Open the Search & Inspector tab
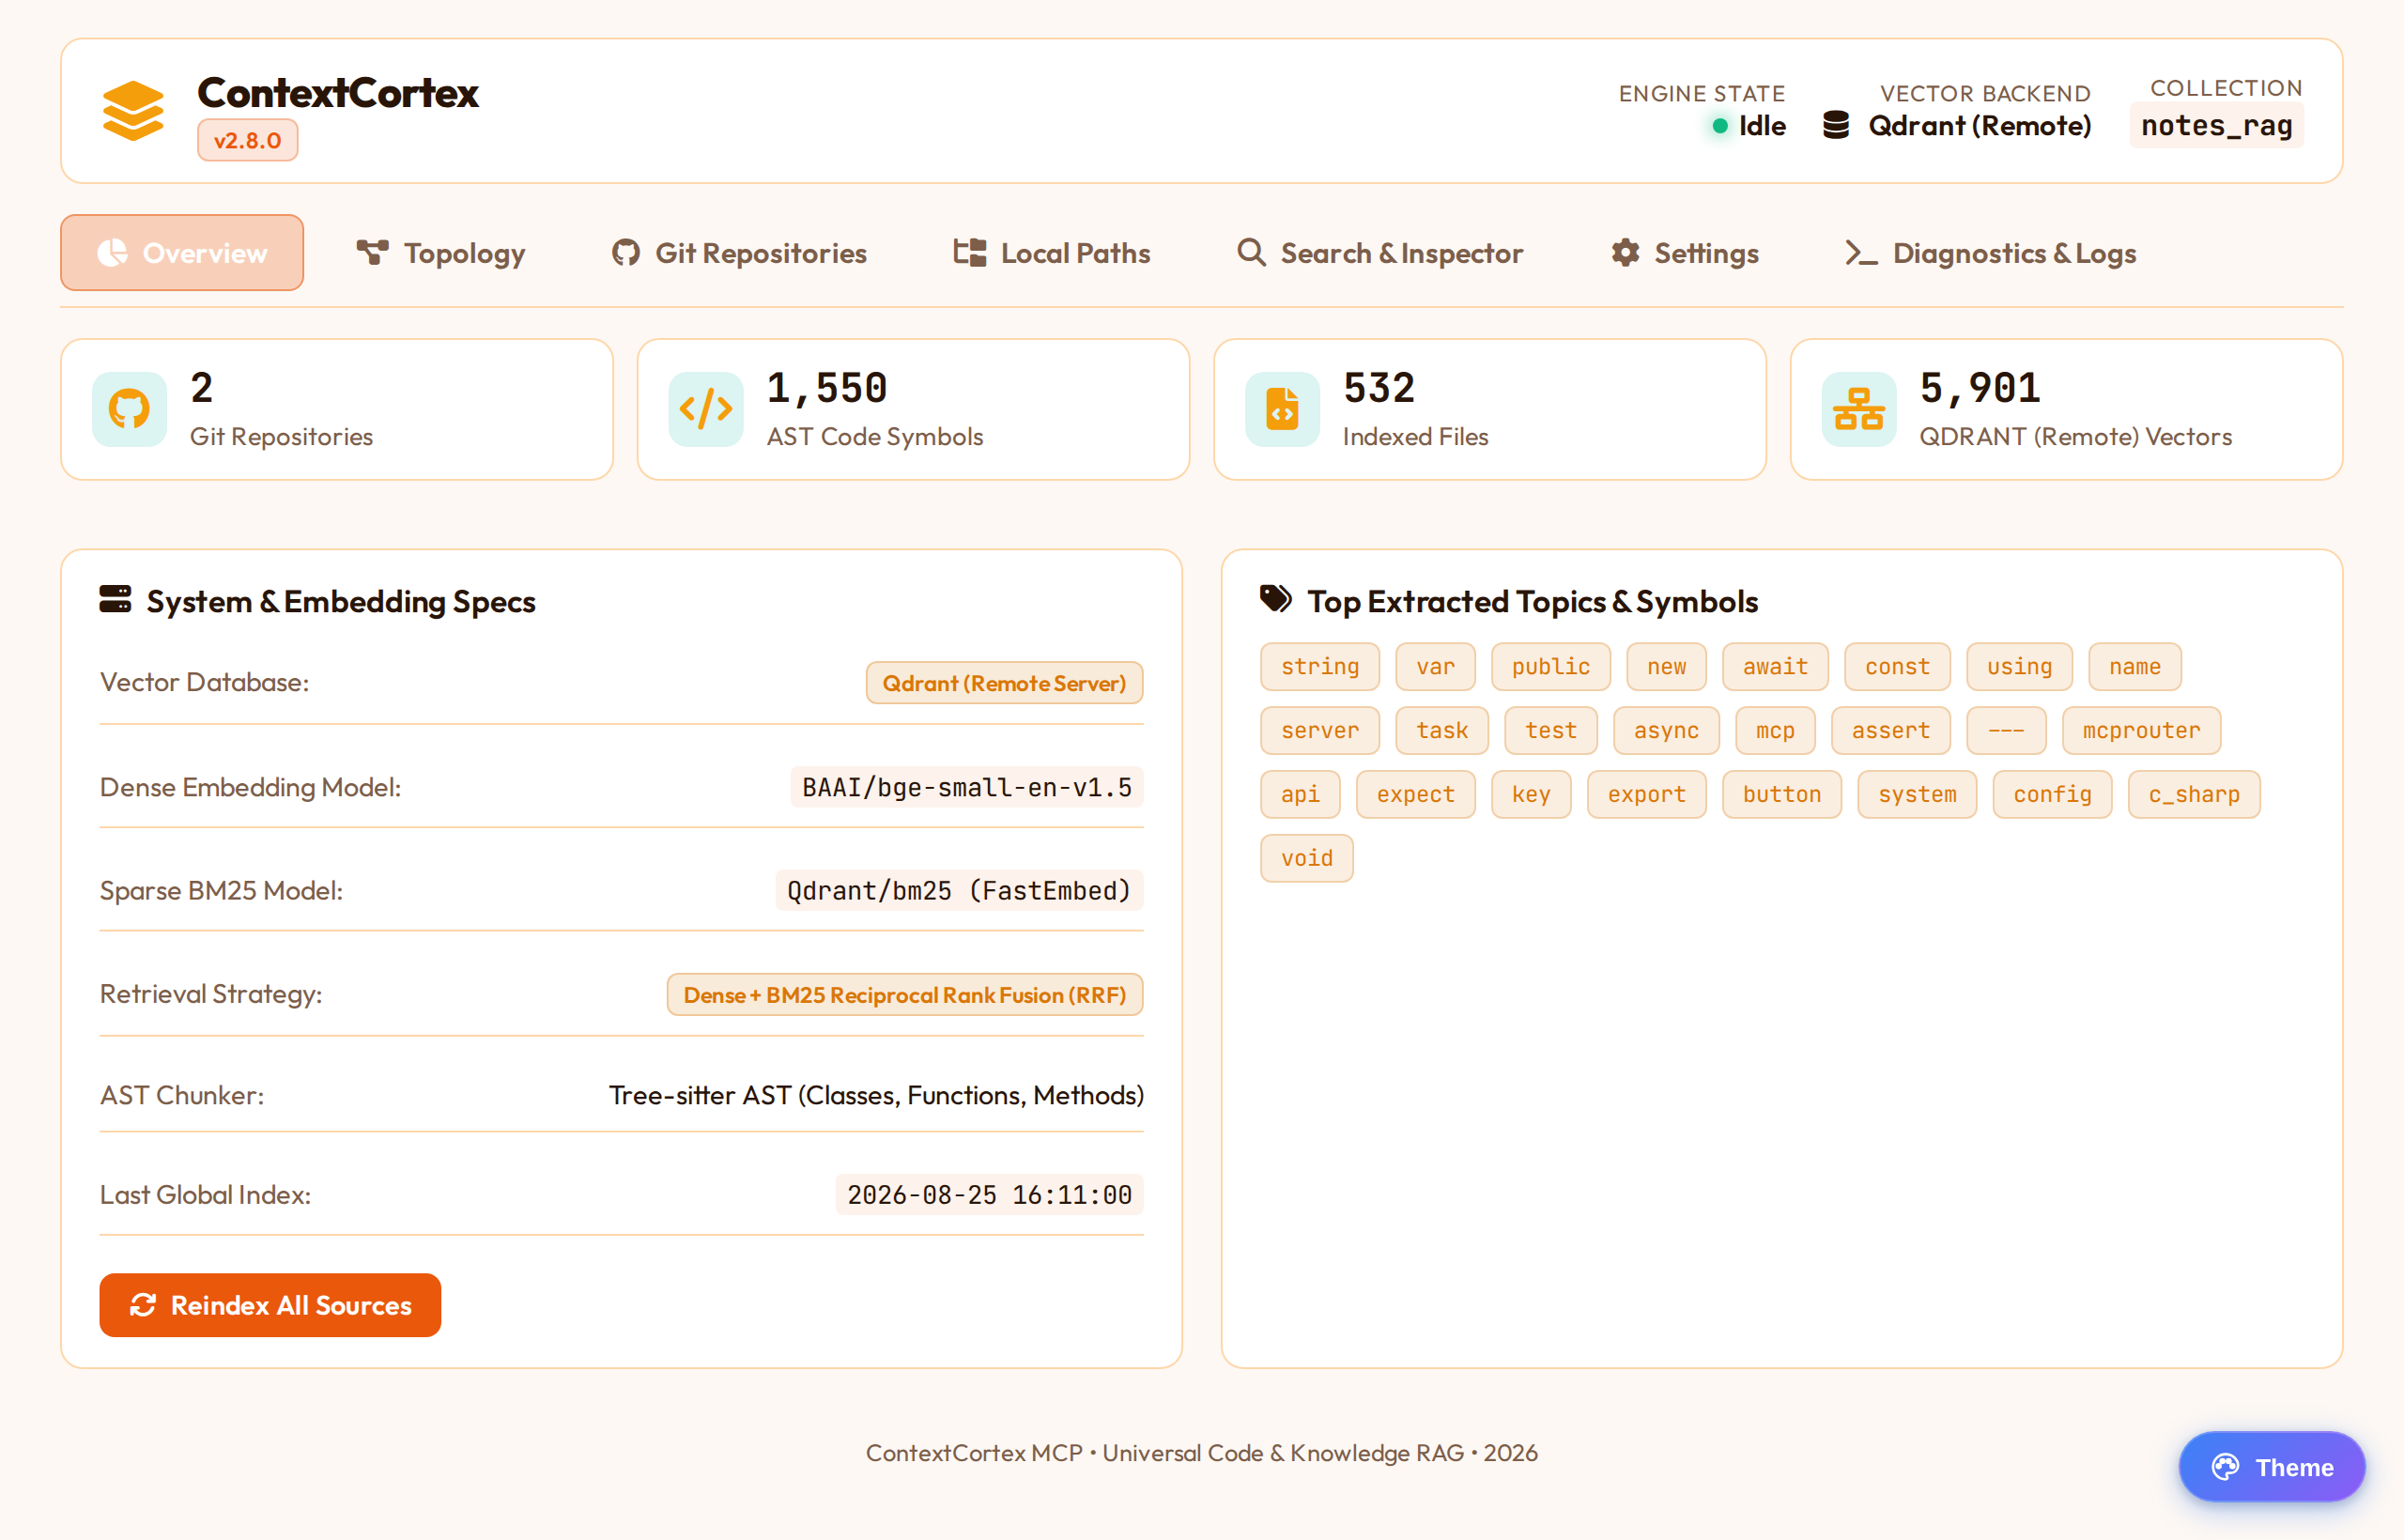 [x=1380, y=253]
